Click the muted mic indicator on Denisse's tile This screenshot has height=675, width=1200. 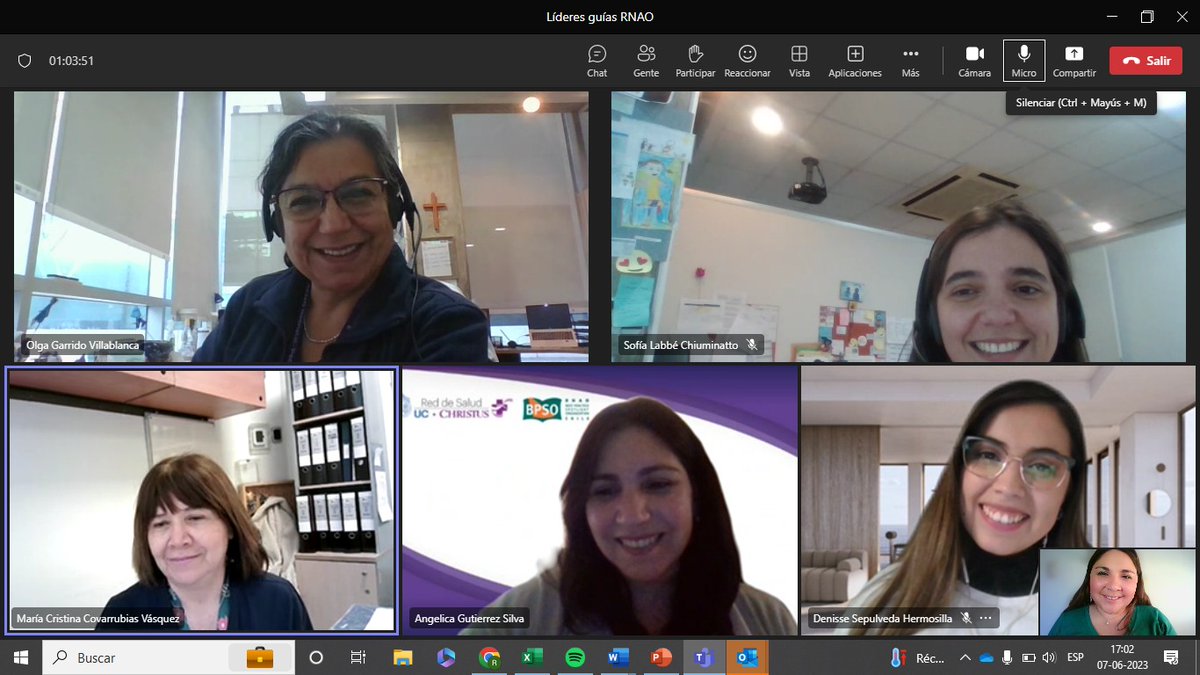[x=965, y=618]
